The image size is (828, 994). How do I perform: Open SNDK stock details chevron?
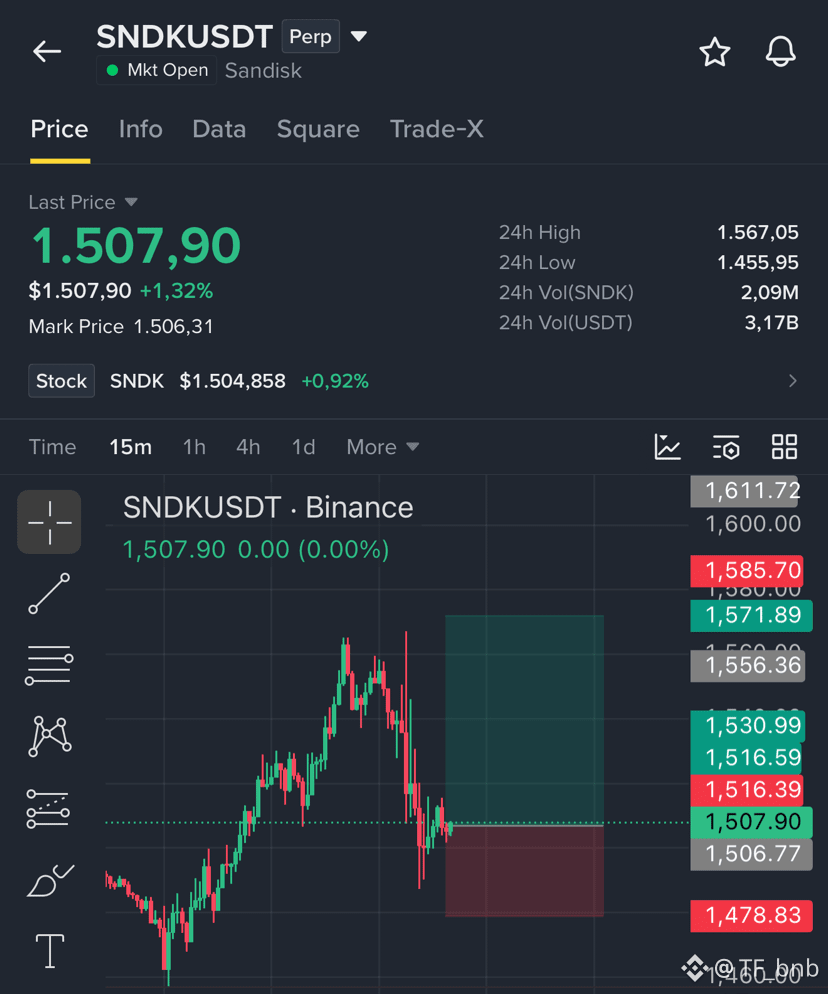(792, 380)
